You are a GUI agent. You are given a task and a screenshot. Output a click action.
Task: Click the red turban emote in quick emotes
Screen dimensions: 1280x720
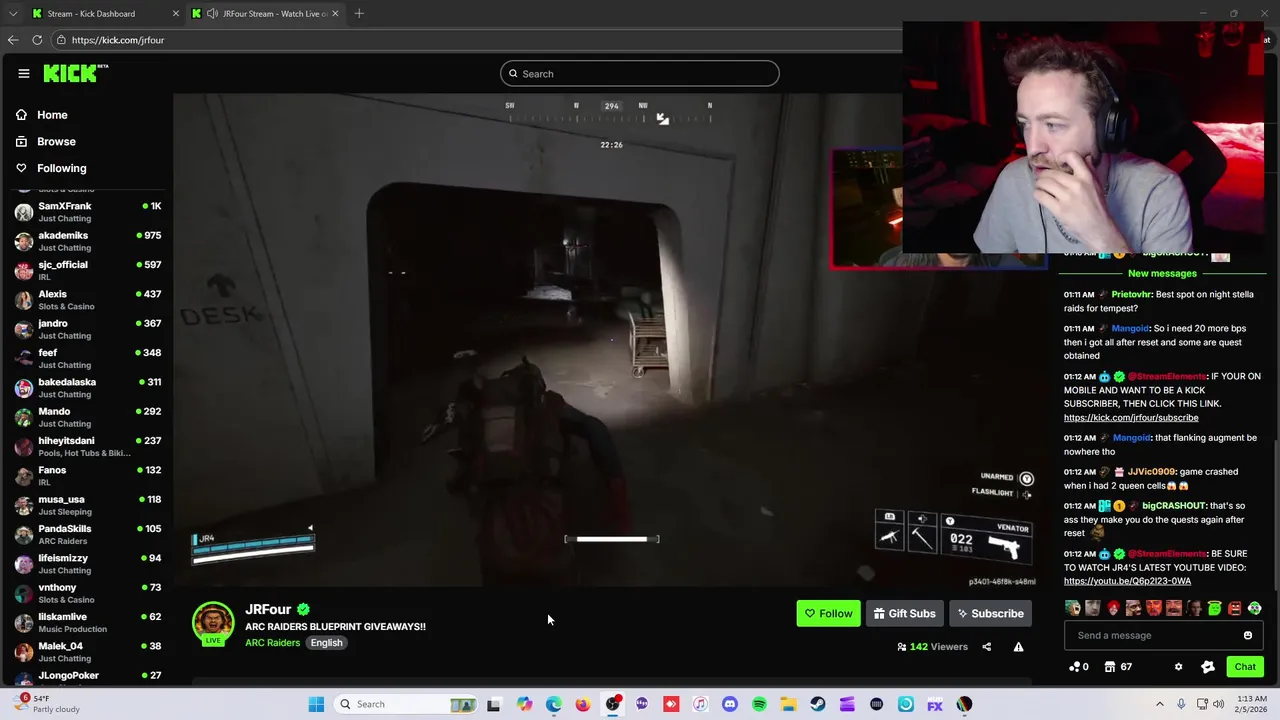coord(1113,608)
